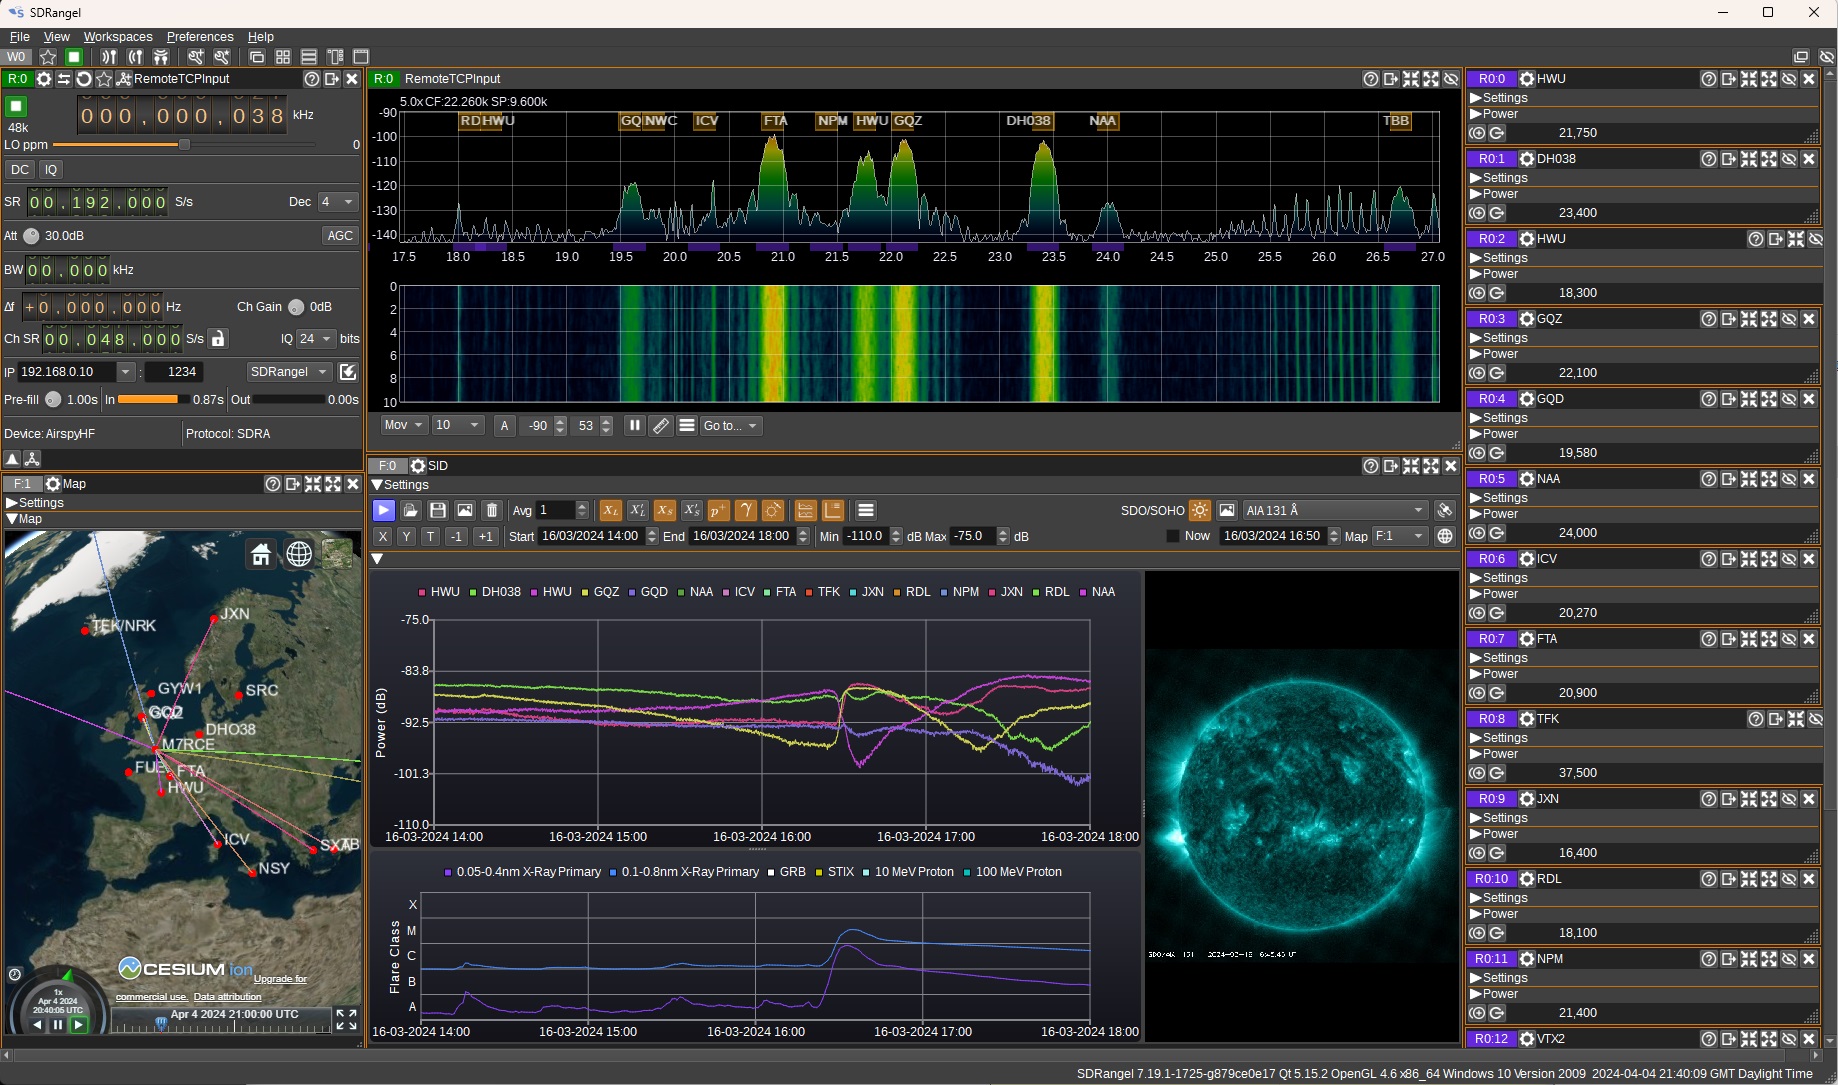Image resolution: width=1838 pixels, height=1085 pixels.
Task: Click the globe scene mode icon on map
Action: [x=299, y=554]
